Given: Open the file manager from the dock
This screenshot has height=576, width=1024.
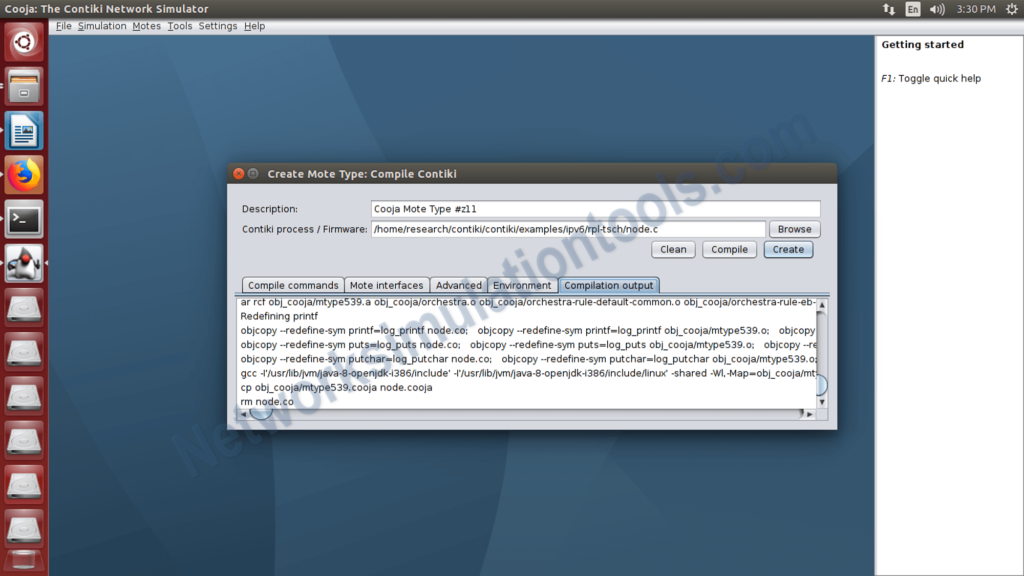Looking at the screenshot, I should pyautogui.click(x=23, y=86).
